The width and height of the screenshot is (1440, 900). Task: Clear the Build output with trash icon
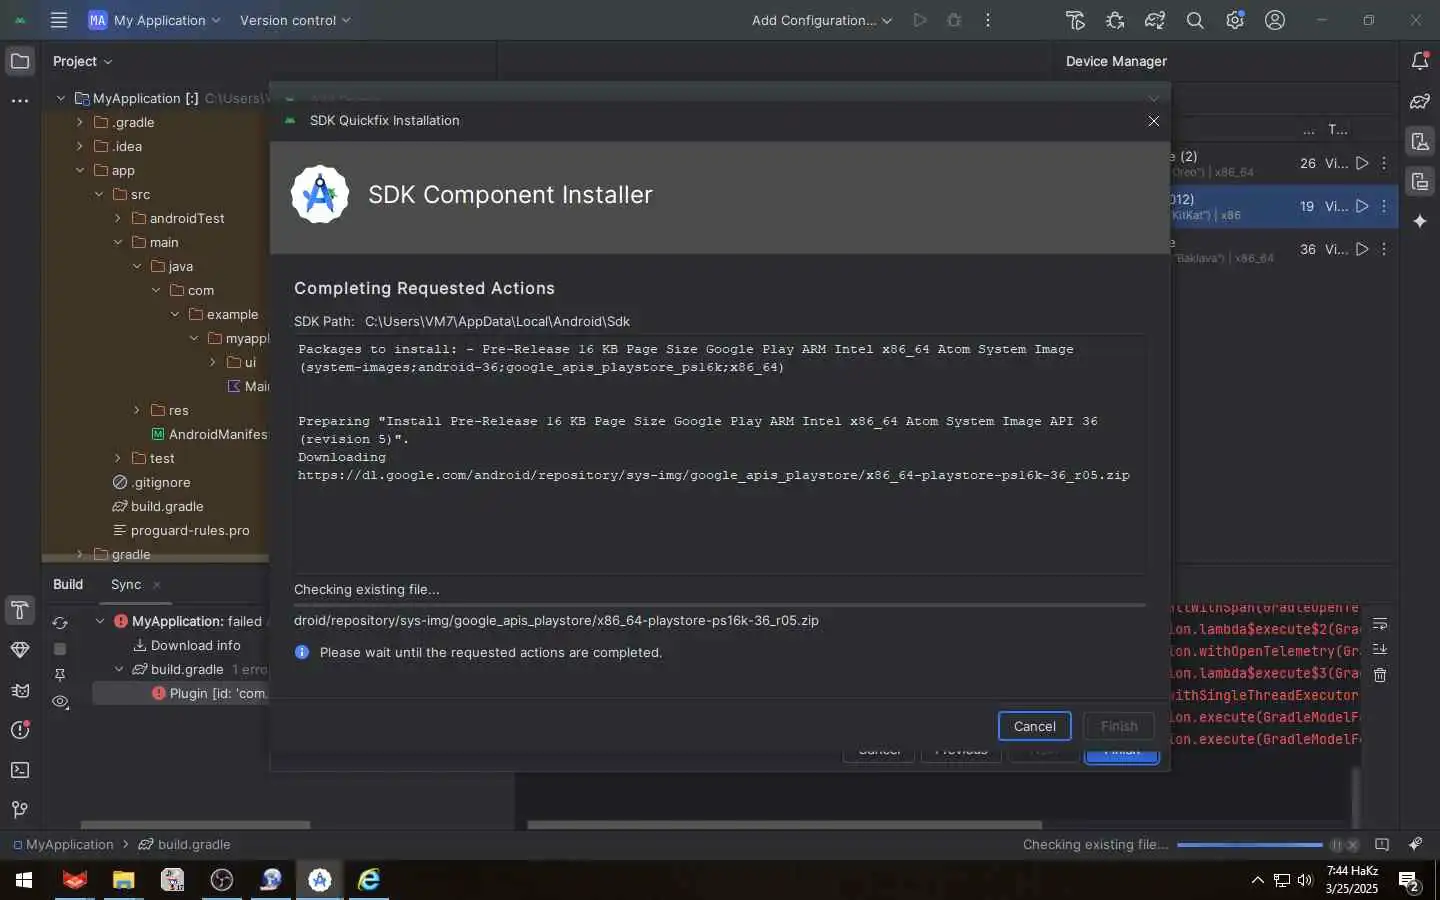(x=1380, y=675)
